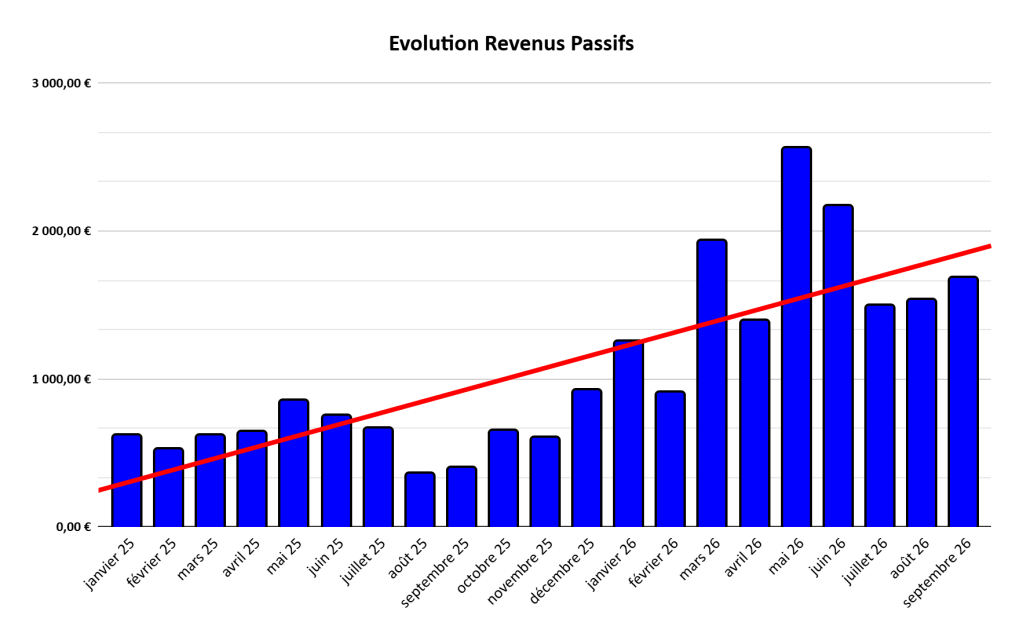1023x637 pixels.
Task: Click the 1 000,00 € axis label
Action: click(x=61, y=379)
